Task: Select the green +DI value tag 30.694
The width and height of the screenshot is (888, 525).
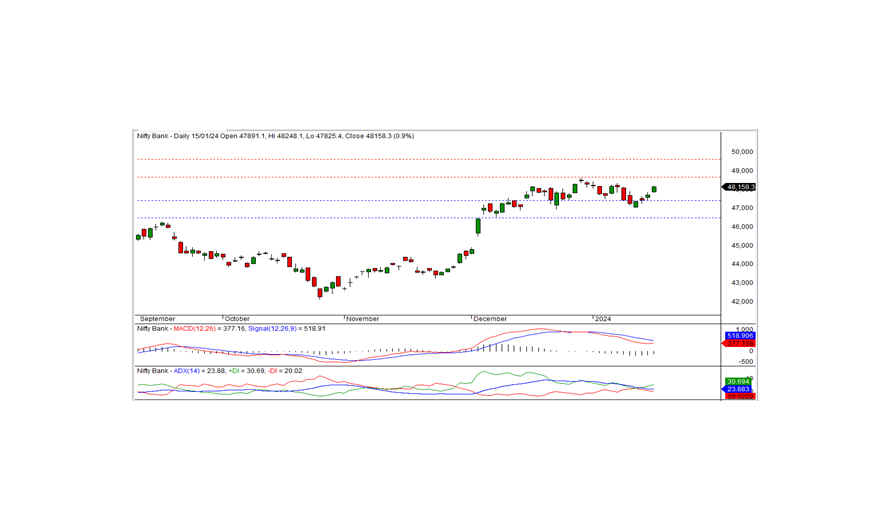Action: tap(740, 382)
